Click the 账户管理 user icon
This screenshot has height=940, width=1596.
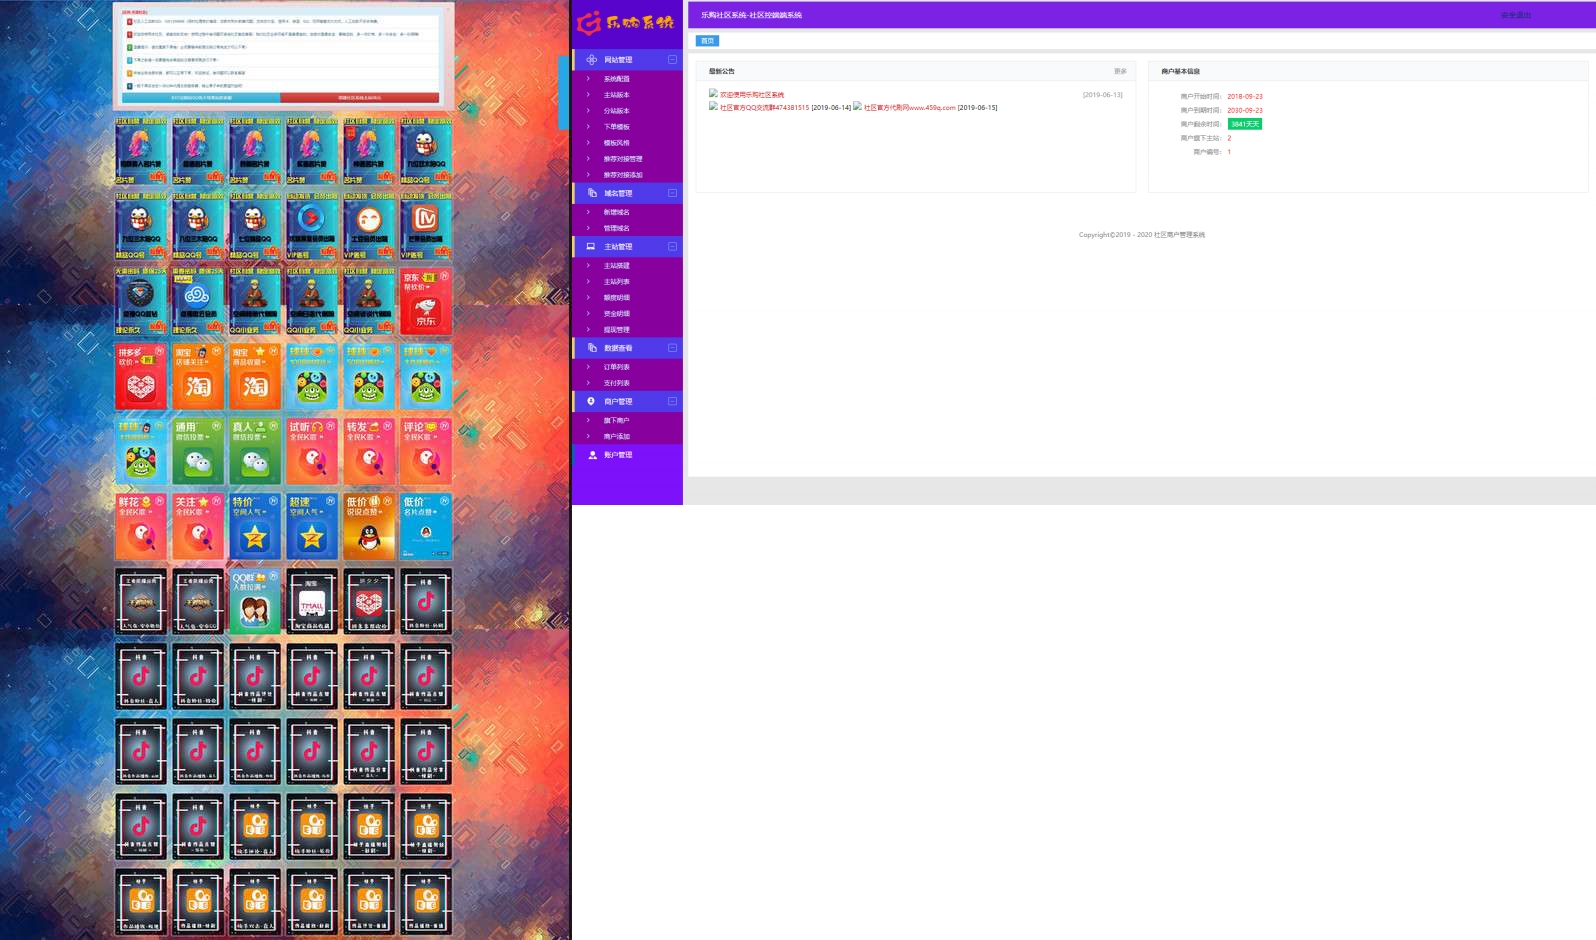(592, 455)
